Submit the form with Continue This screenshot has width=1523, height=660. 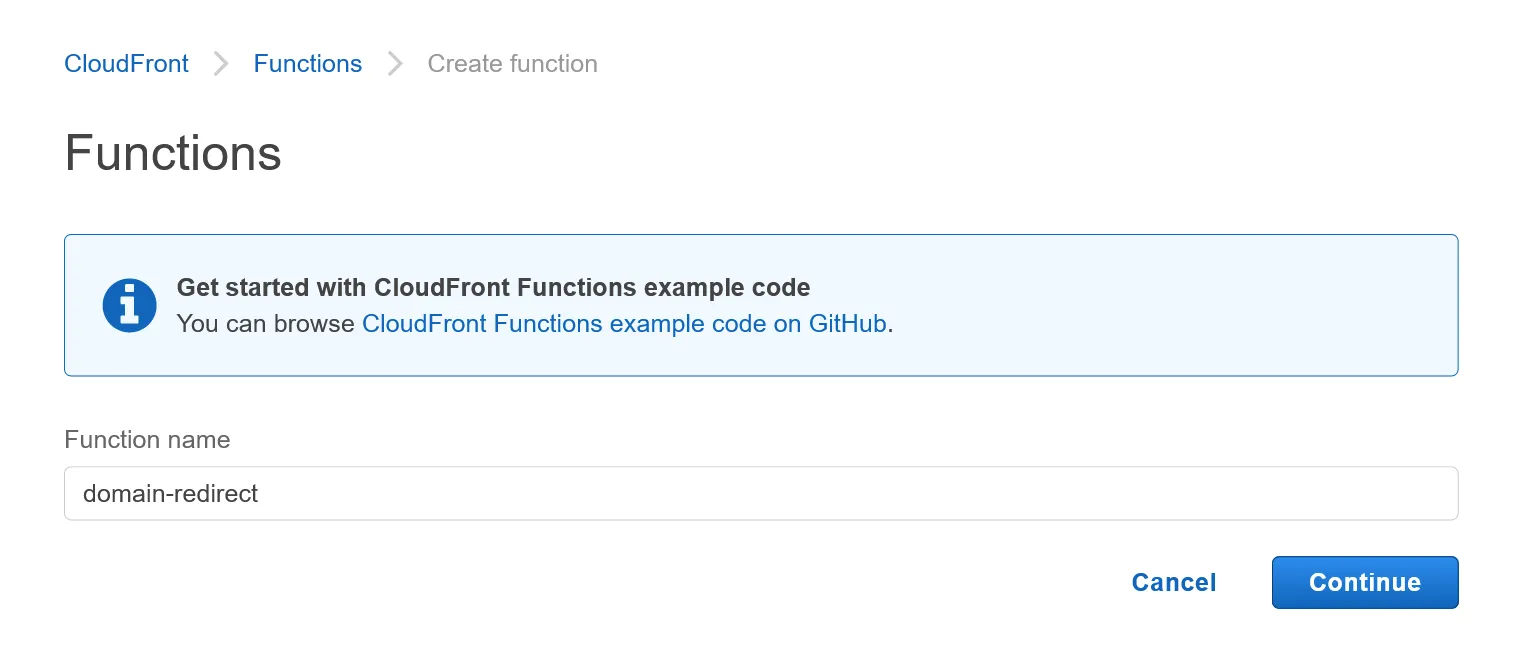[x=1364, y=582]
